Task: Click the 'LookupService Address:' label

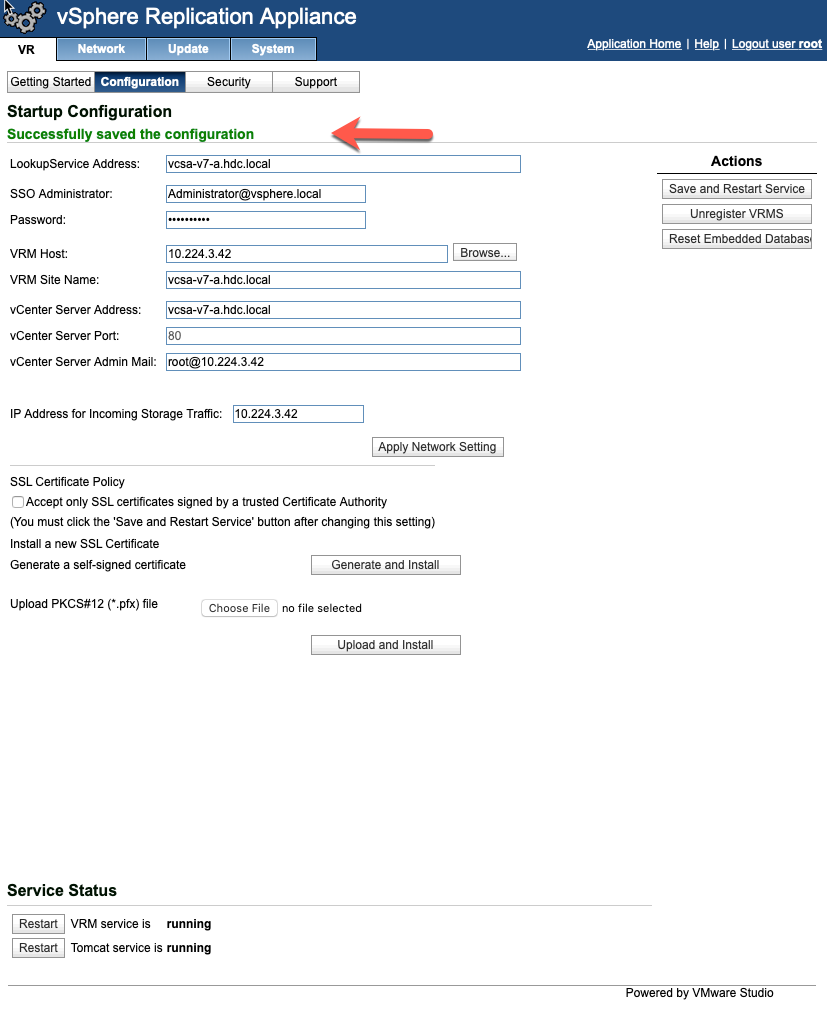Action: (75, 164)
